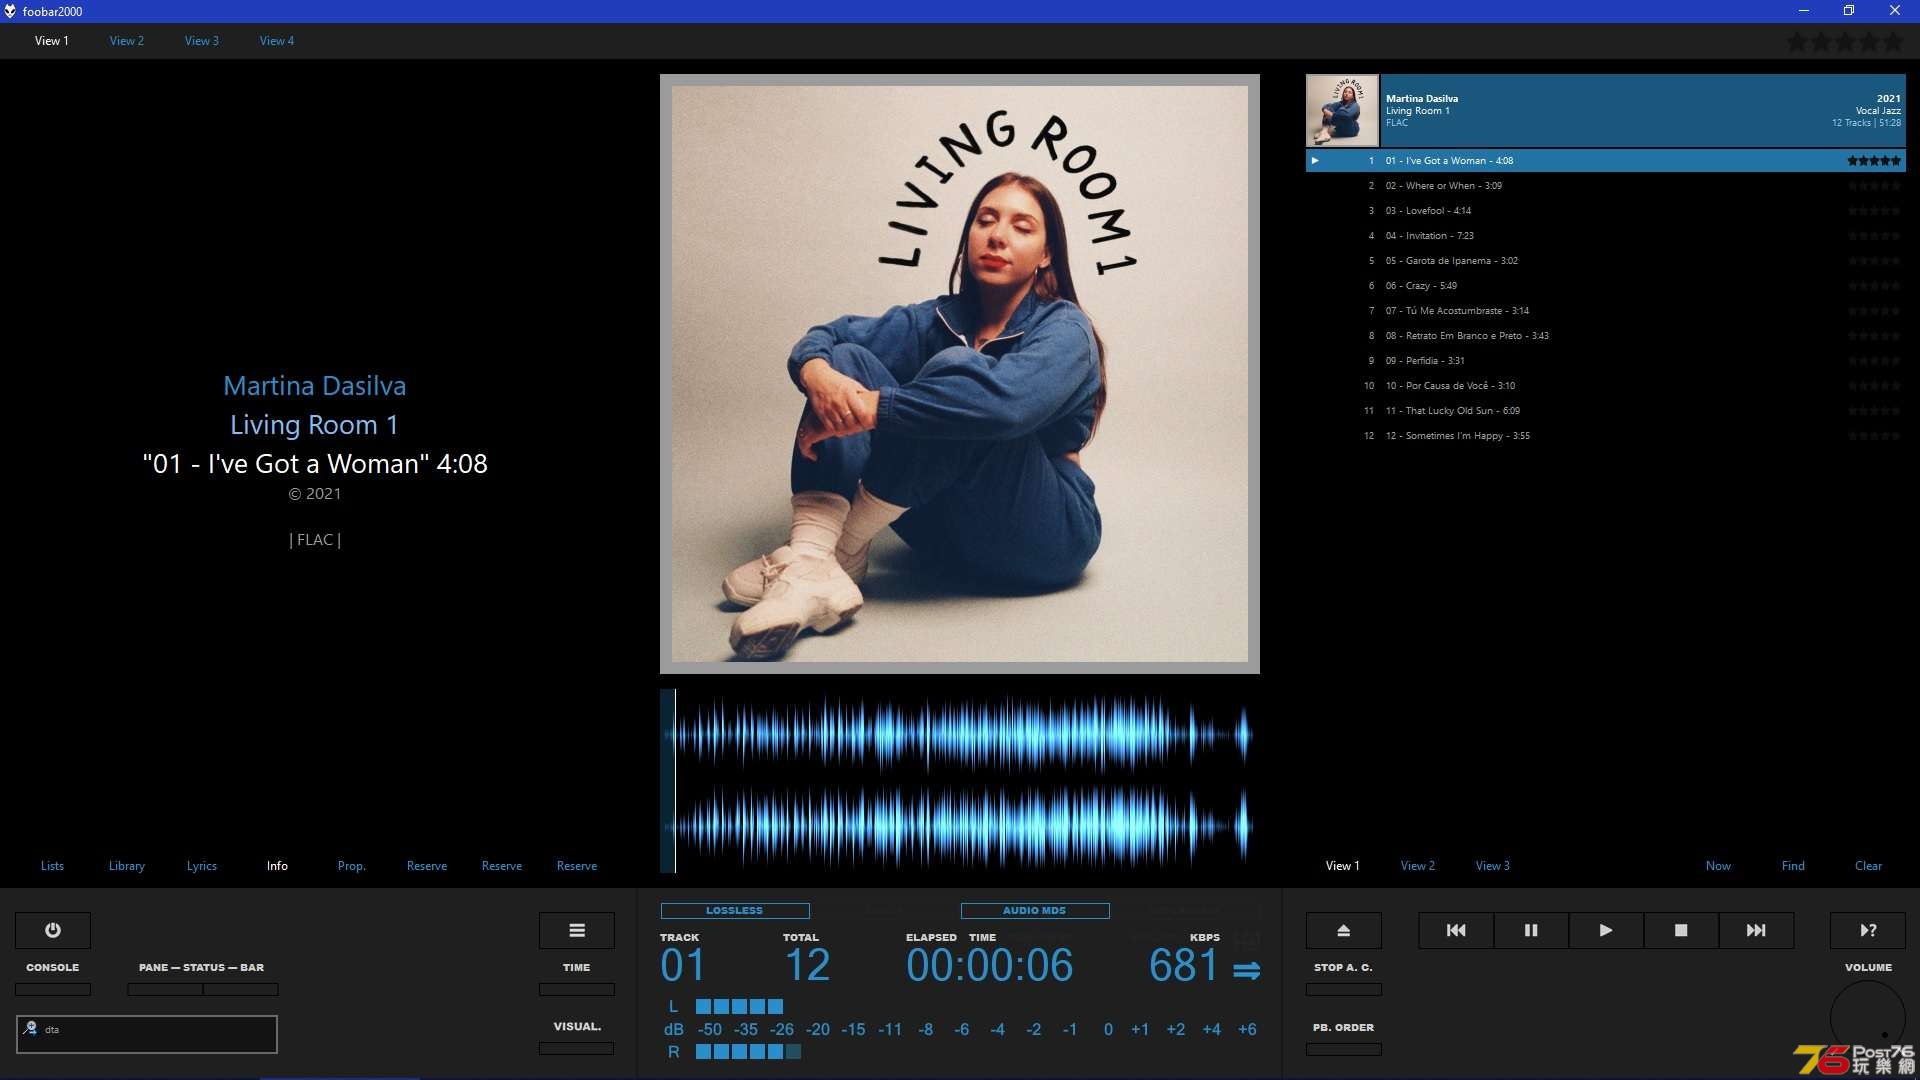Select track 04 - Invitation - 7:23
The image size is (1920, 1080).
coord(1606,236)
